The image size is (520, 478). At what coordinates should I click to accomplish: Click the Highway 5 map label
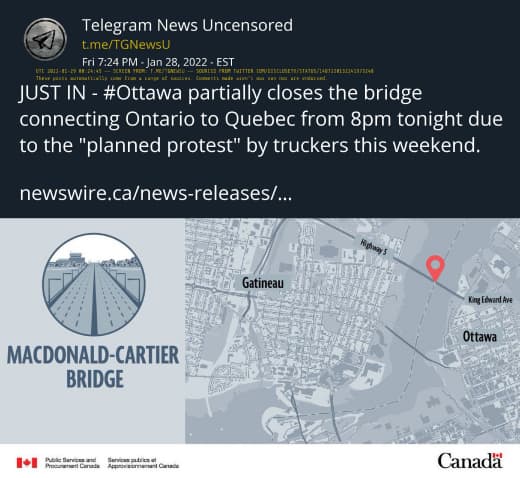point(374,247)
